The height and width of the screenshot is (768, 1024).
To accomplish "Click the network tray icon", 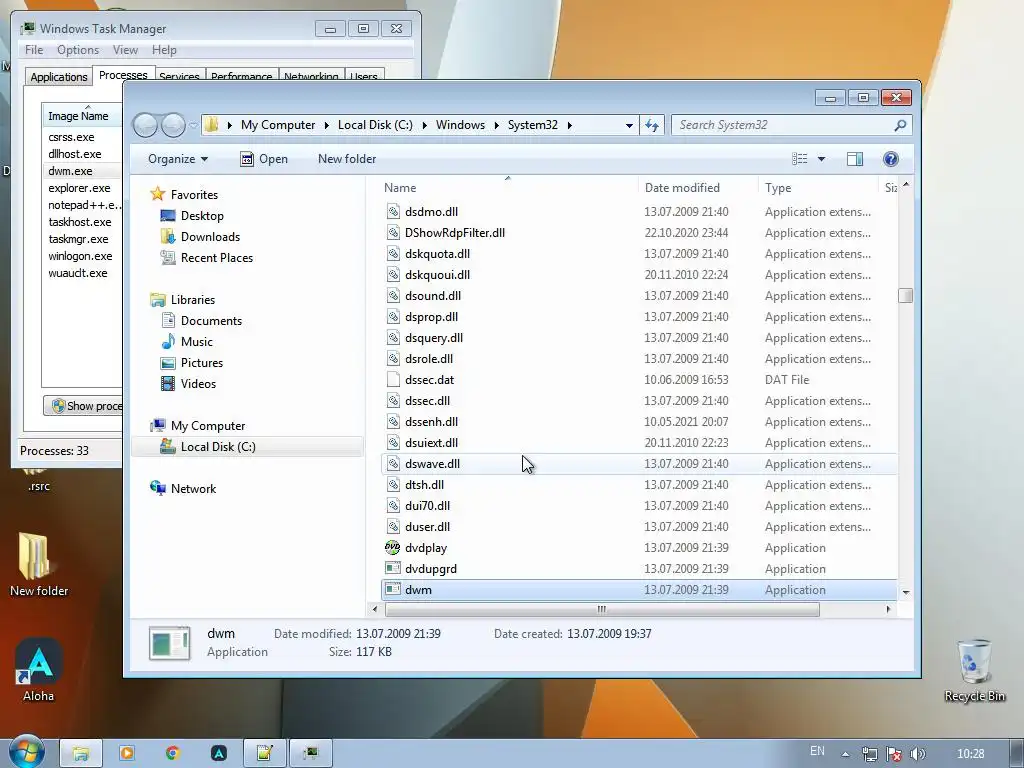I will [869, 754].
